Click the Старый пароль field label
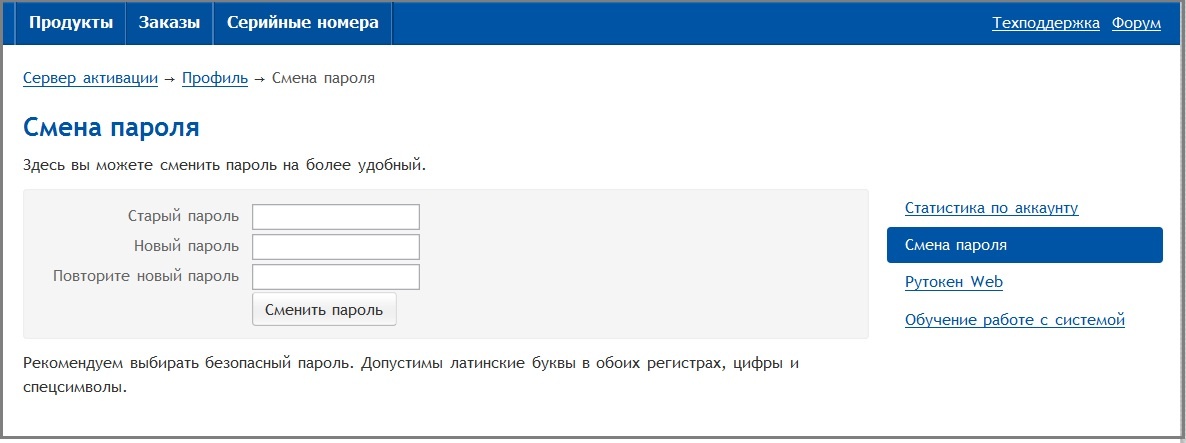The image size is (1186, 443). tap(183, 216)
